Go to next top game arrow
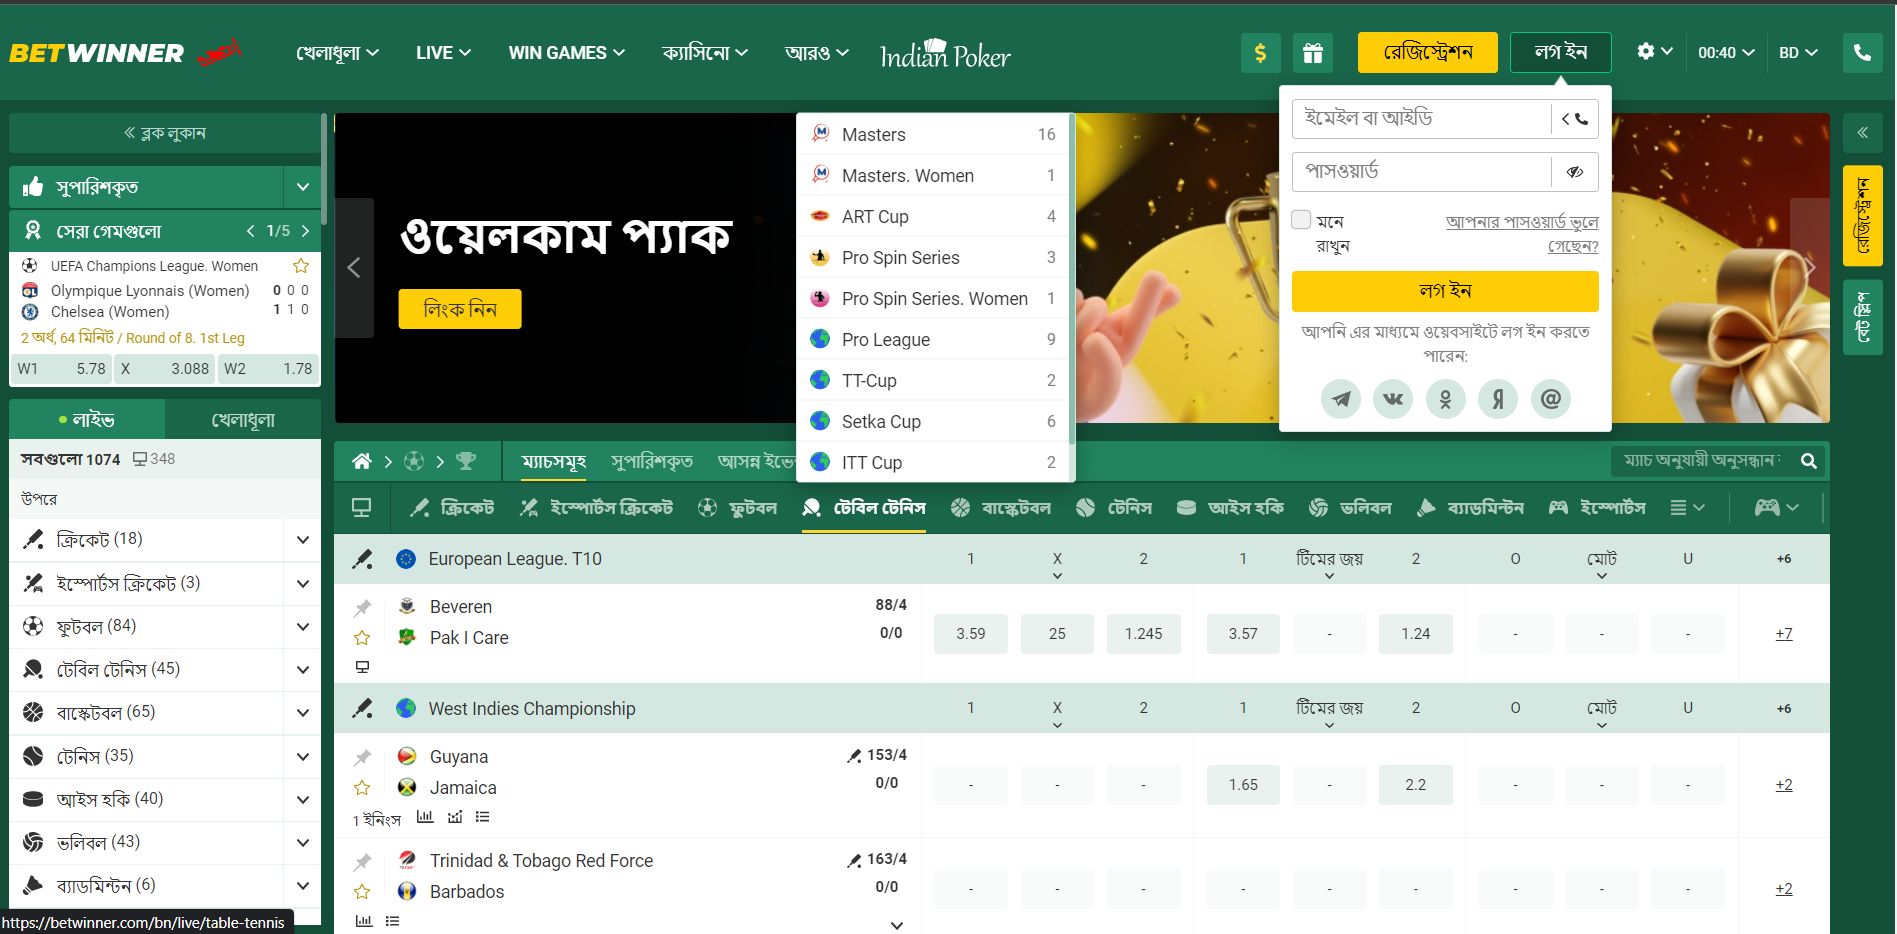Viewport: 1897px width, 934px height. point(305,231)
